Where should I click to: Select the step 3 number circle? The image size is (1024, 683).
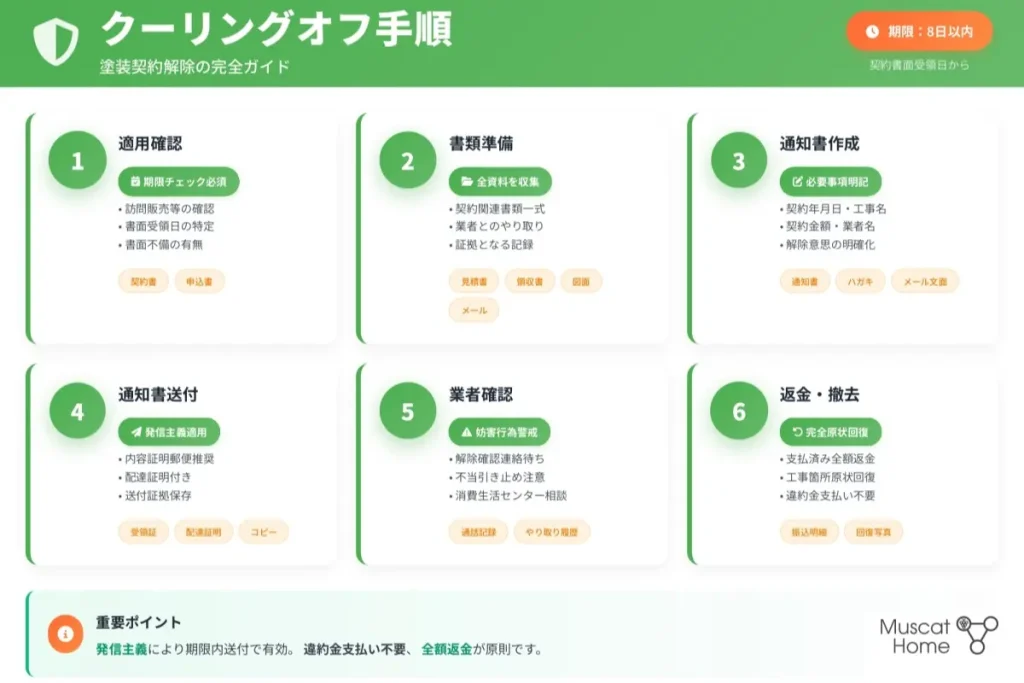pos(738,162)
